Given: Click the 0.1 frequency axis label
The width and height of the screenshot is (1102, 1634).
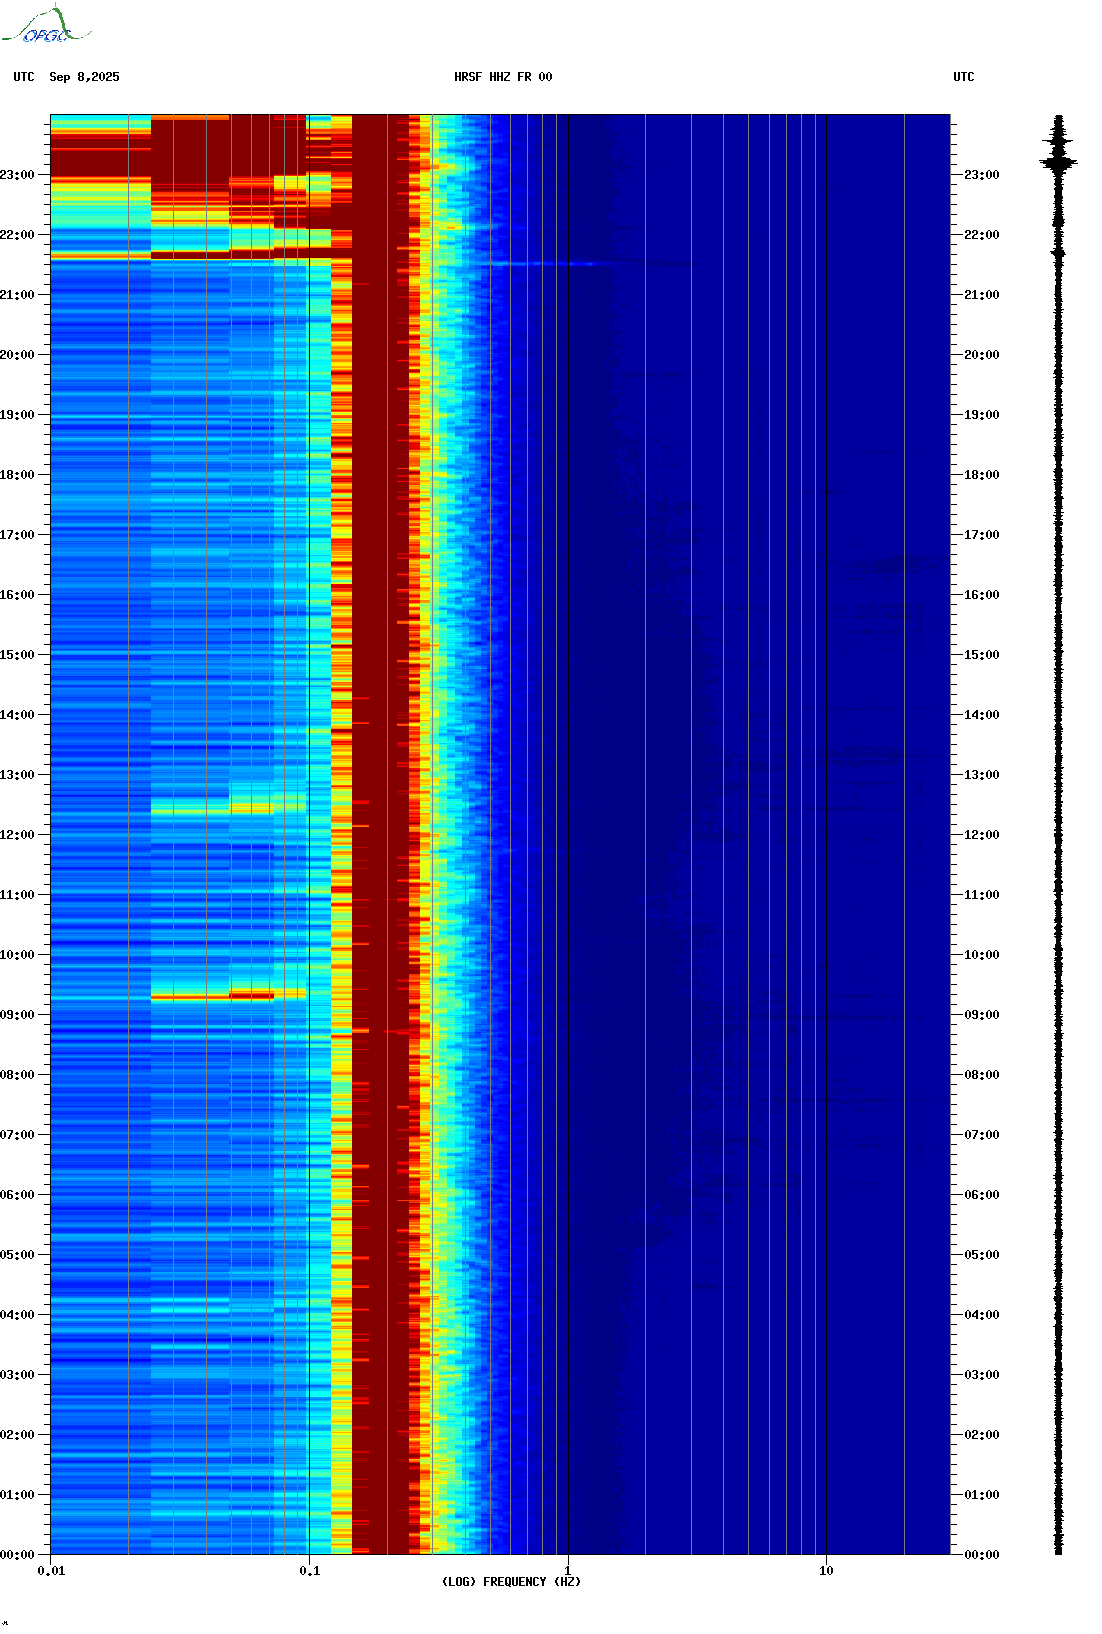Looking at the screenshot, I should [x=310, y=1571].
